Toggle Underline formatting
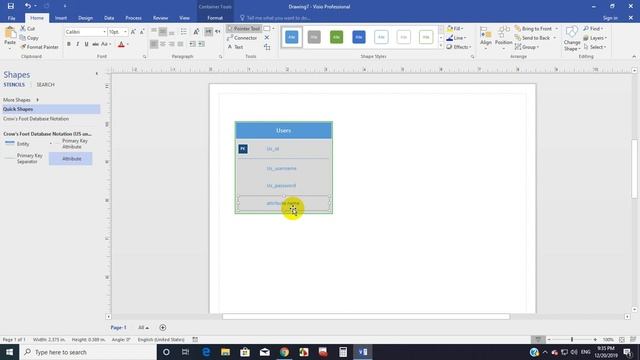Viewport: 640px width, 360px height. (x=86, y=44)
